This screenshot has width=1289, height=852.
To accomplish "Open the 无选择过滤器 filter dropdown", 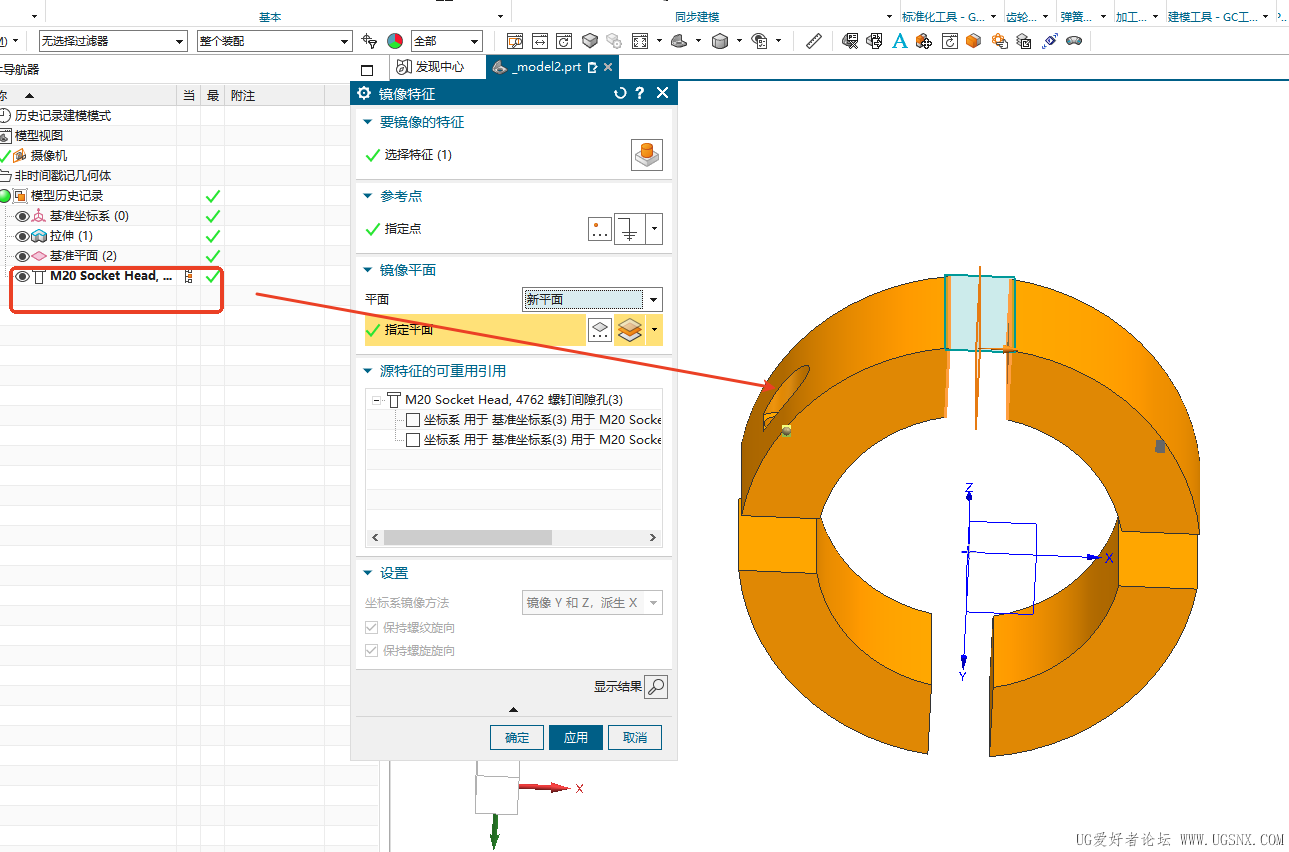I will click(x=113, y=41).
